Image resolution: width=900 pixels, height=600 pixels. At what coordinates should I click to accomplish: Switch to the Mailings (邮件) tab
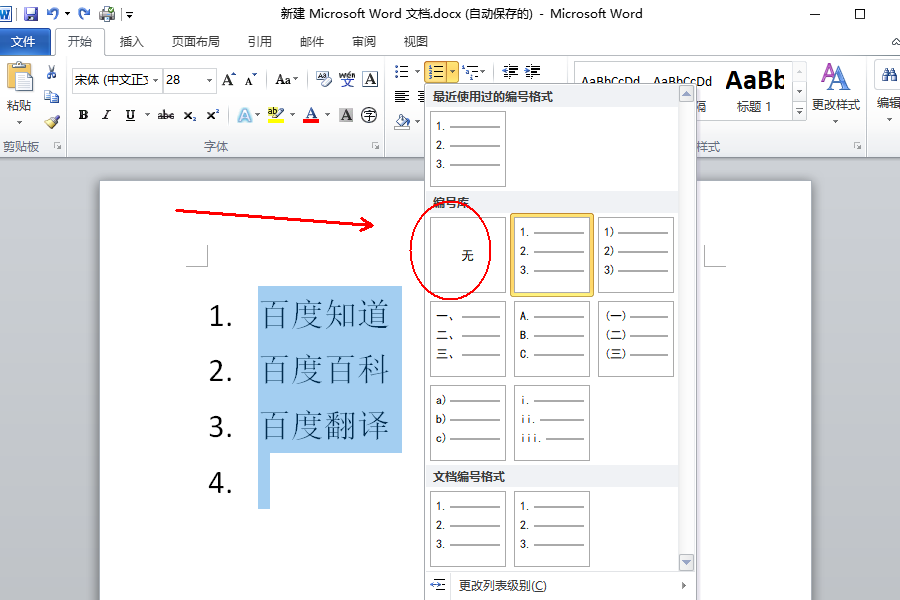pyautogui.click(x=312, y=41)
